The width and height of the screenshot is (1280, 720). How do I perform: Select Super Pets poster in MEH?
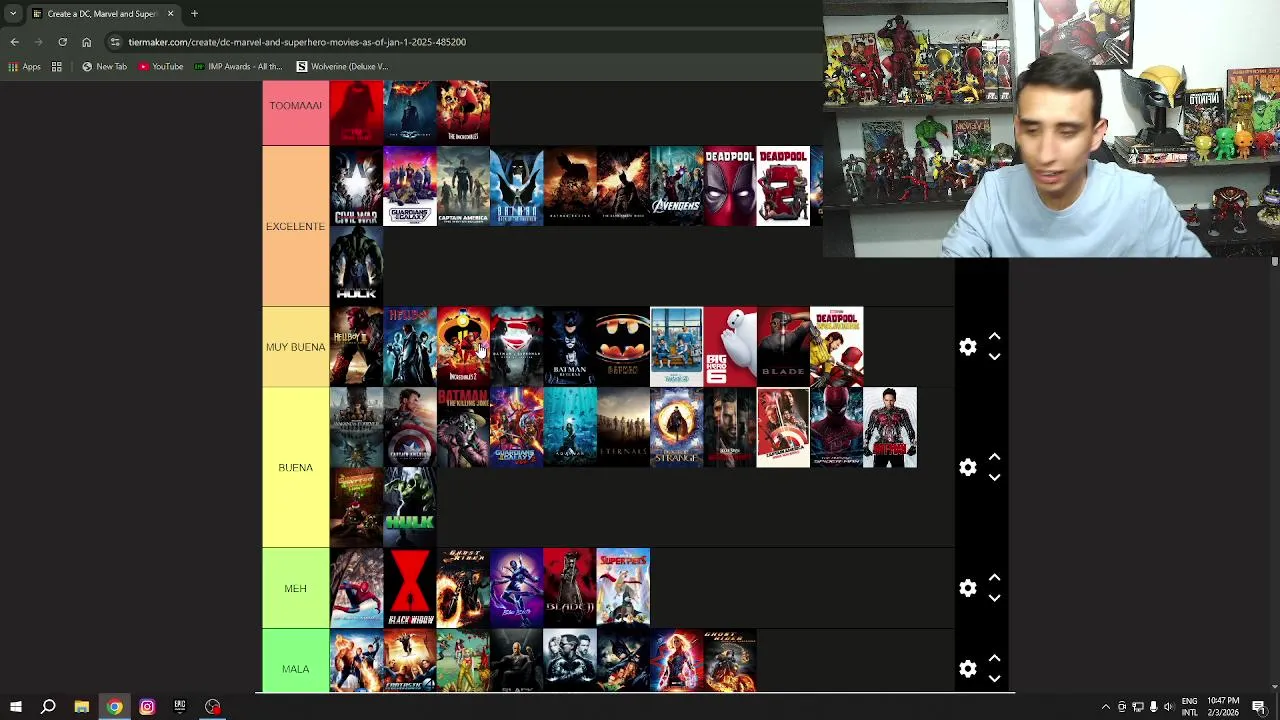pyautogui.click(x=623, y=588)
